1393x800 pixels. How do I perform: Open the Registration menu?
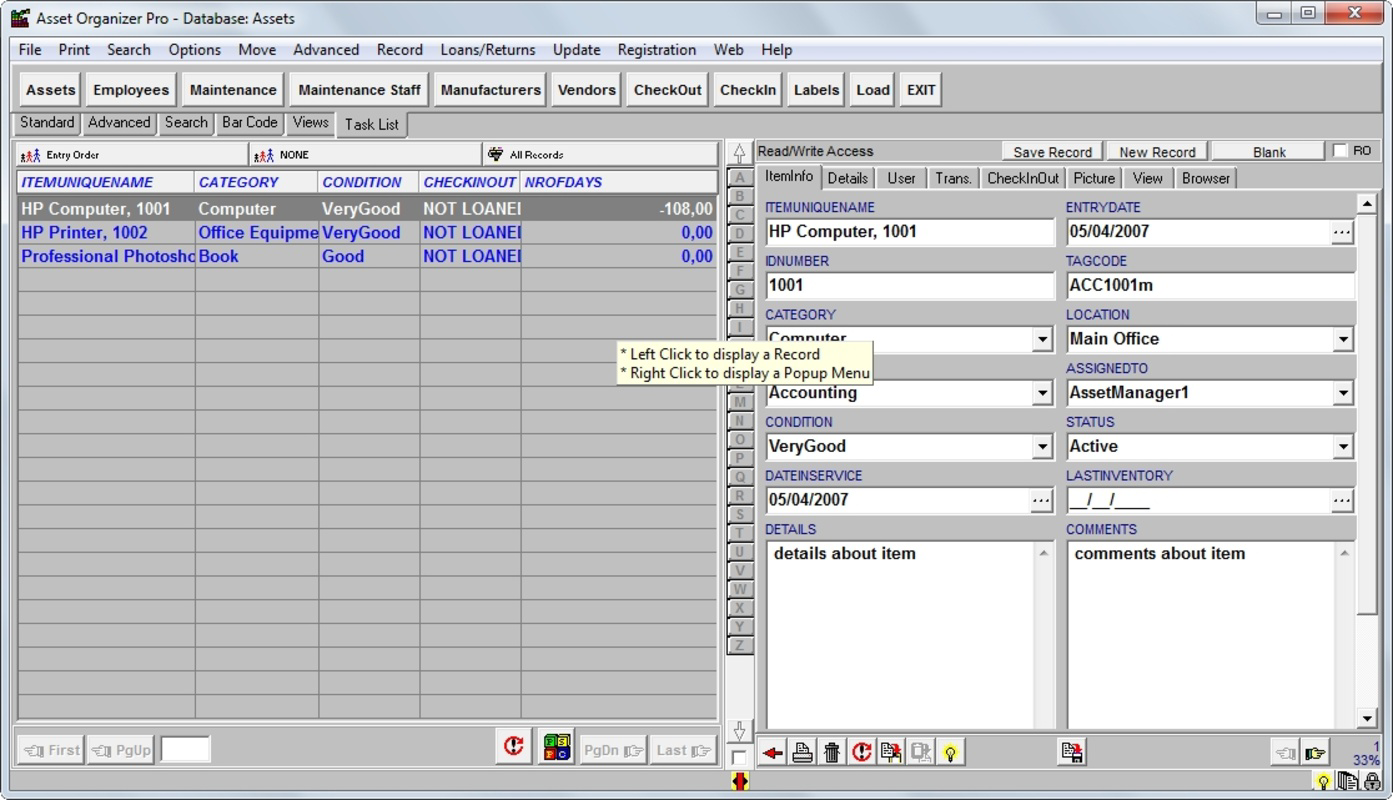tap(657, 50)
